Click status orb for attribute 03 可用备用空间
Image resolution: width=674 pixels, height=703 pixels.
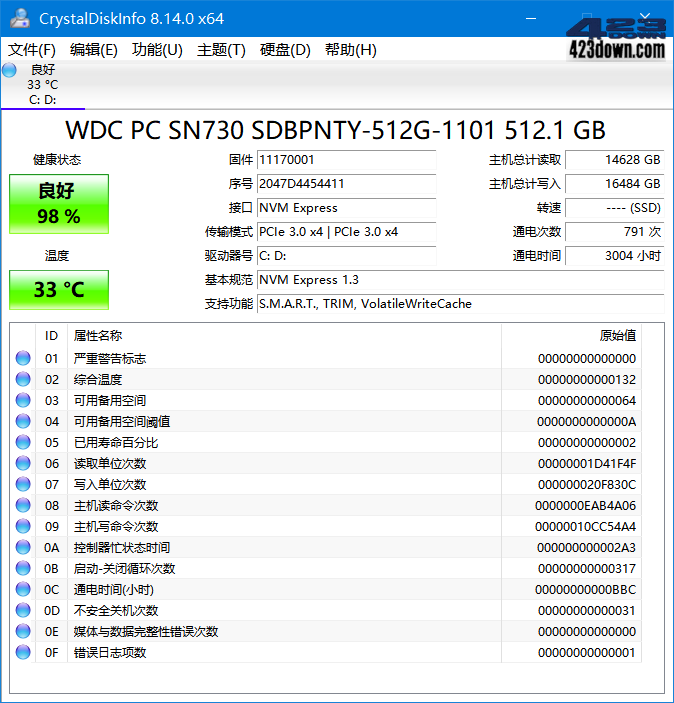pyautogui.click(x=23, y=400)
